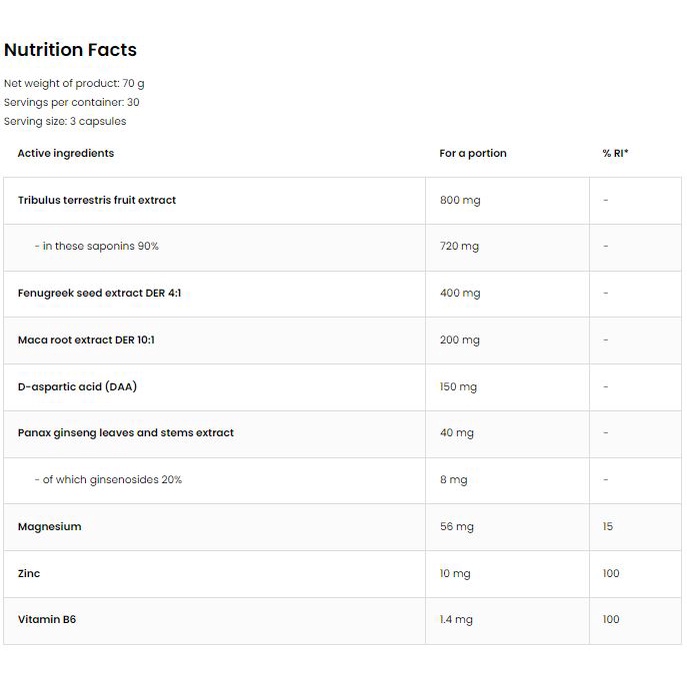The height and width of the screenshot is (687, 687).
Task: Click the Active ingredients column header
Action: (x=66, y=153)
